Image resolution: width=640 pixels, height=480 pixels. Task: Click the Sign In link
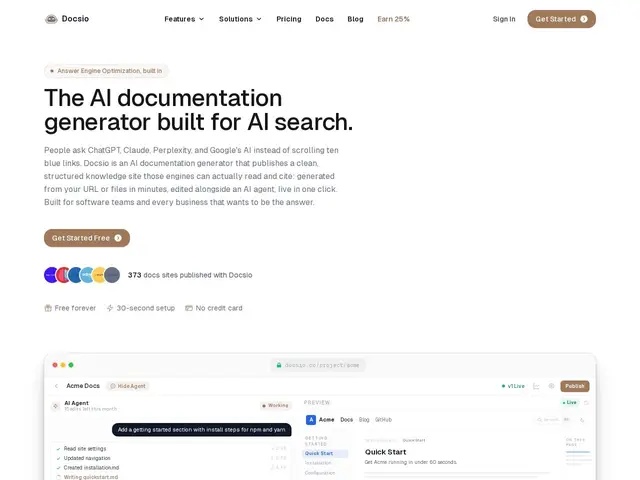[x=504, y=19]
